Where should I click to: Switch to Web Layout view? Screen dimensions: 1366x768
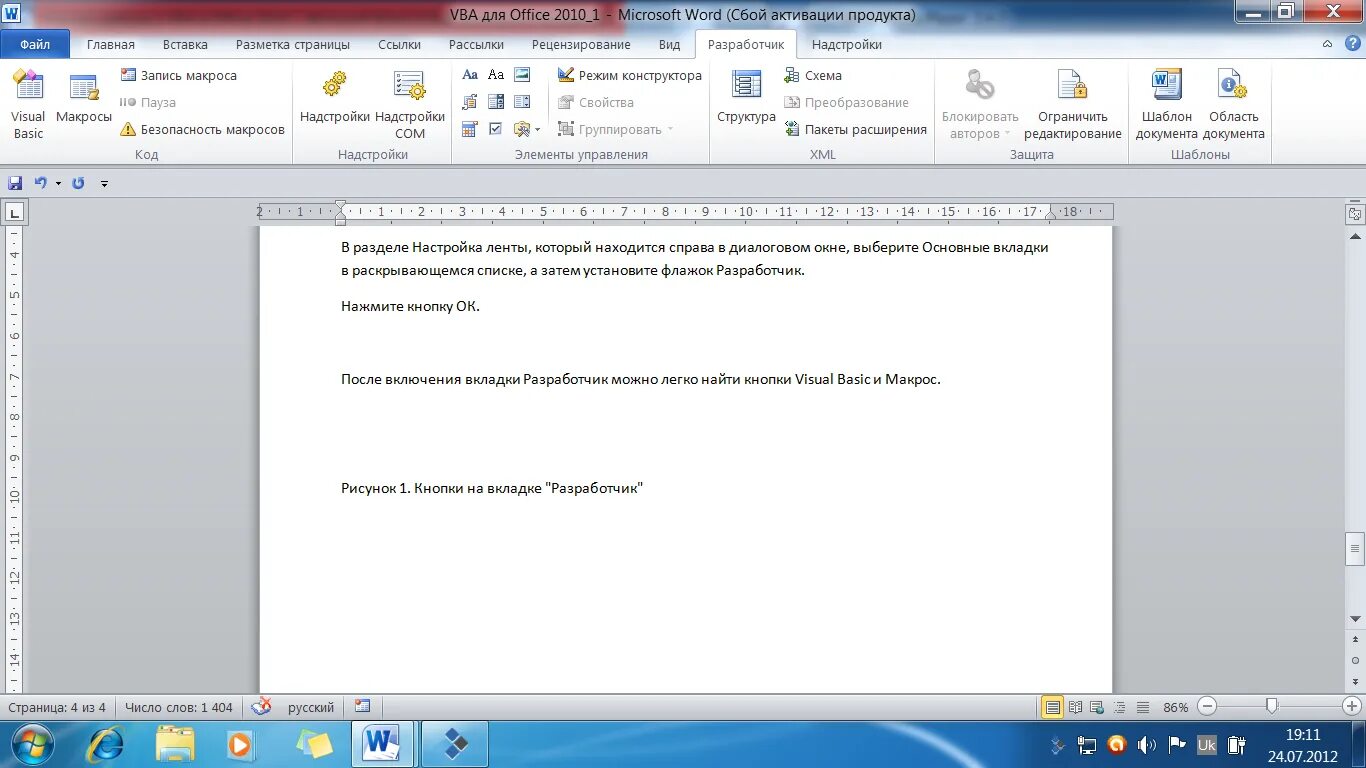tap(1098, 707)
